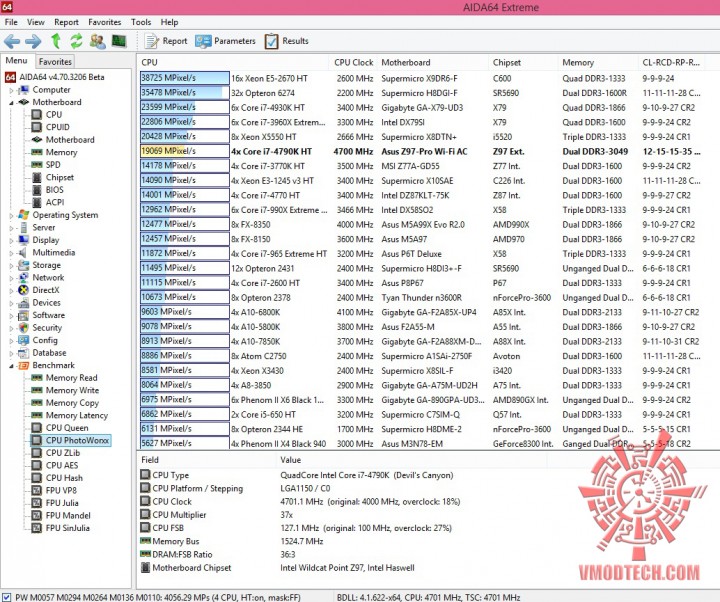
Task: Expand the Computer tree node
Action: [x=11, y=90]
